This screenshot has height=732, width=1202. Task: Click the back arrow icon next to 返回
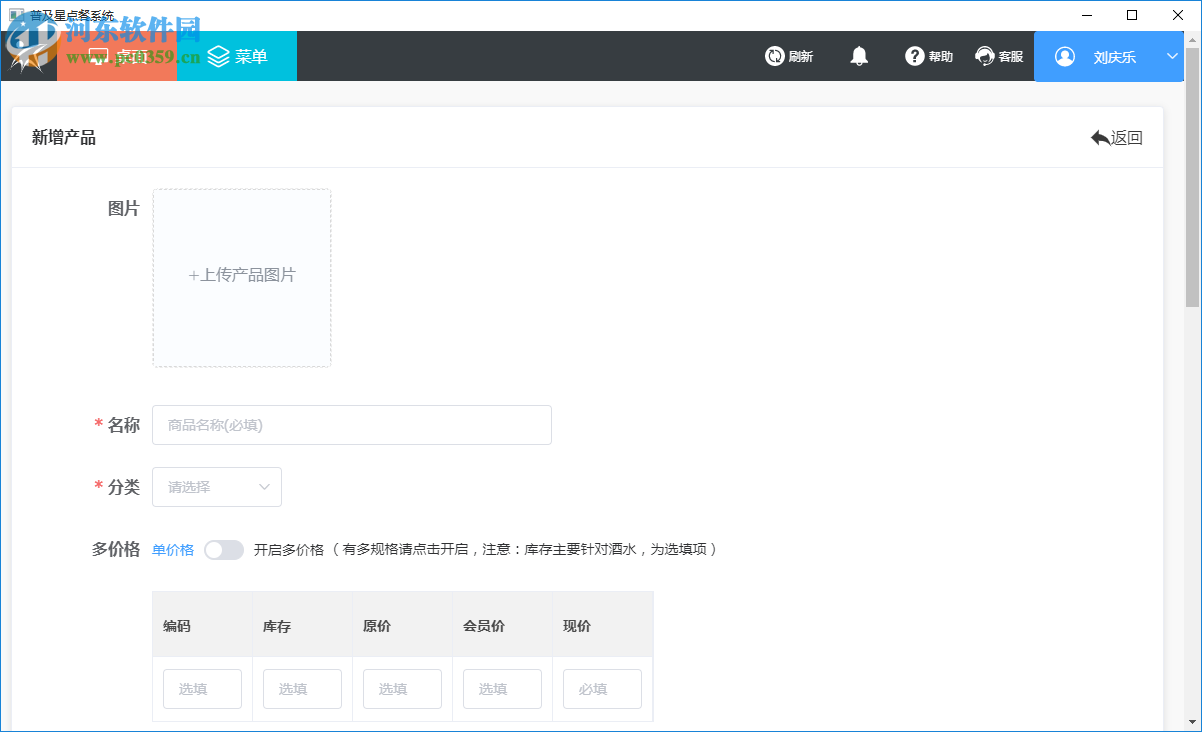pyautogui.click(x=1101, y=137)
